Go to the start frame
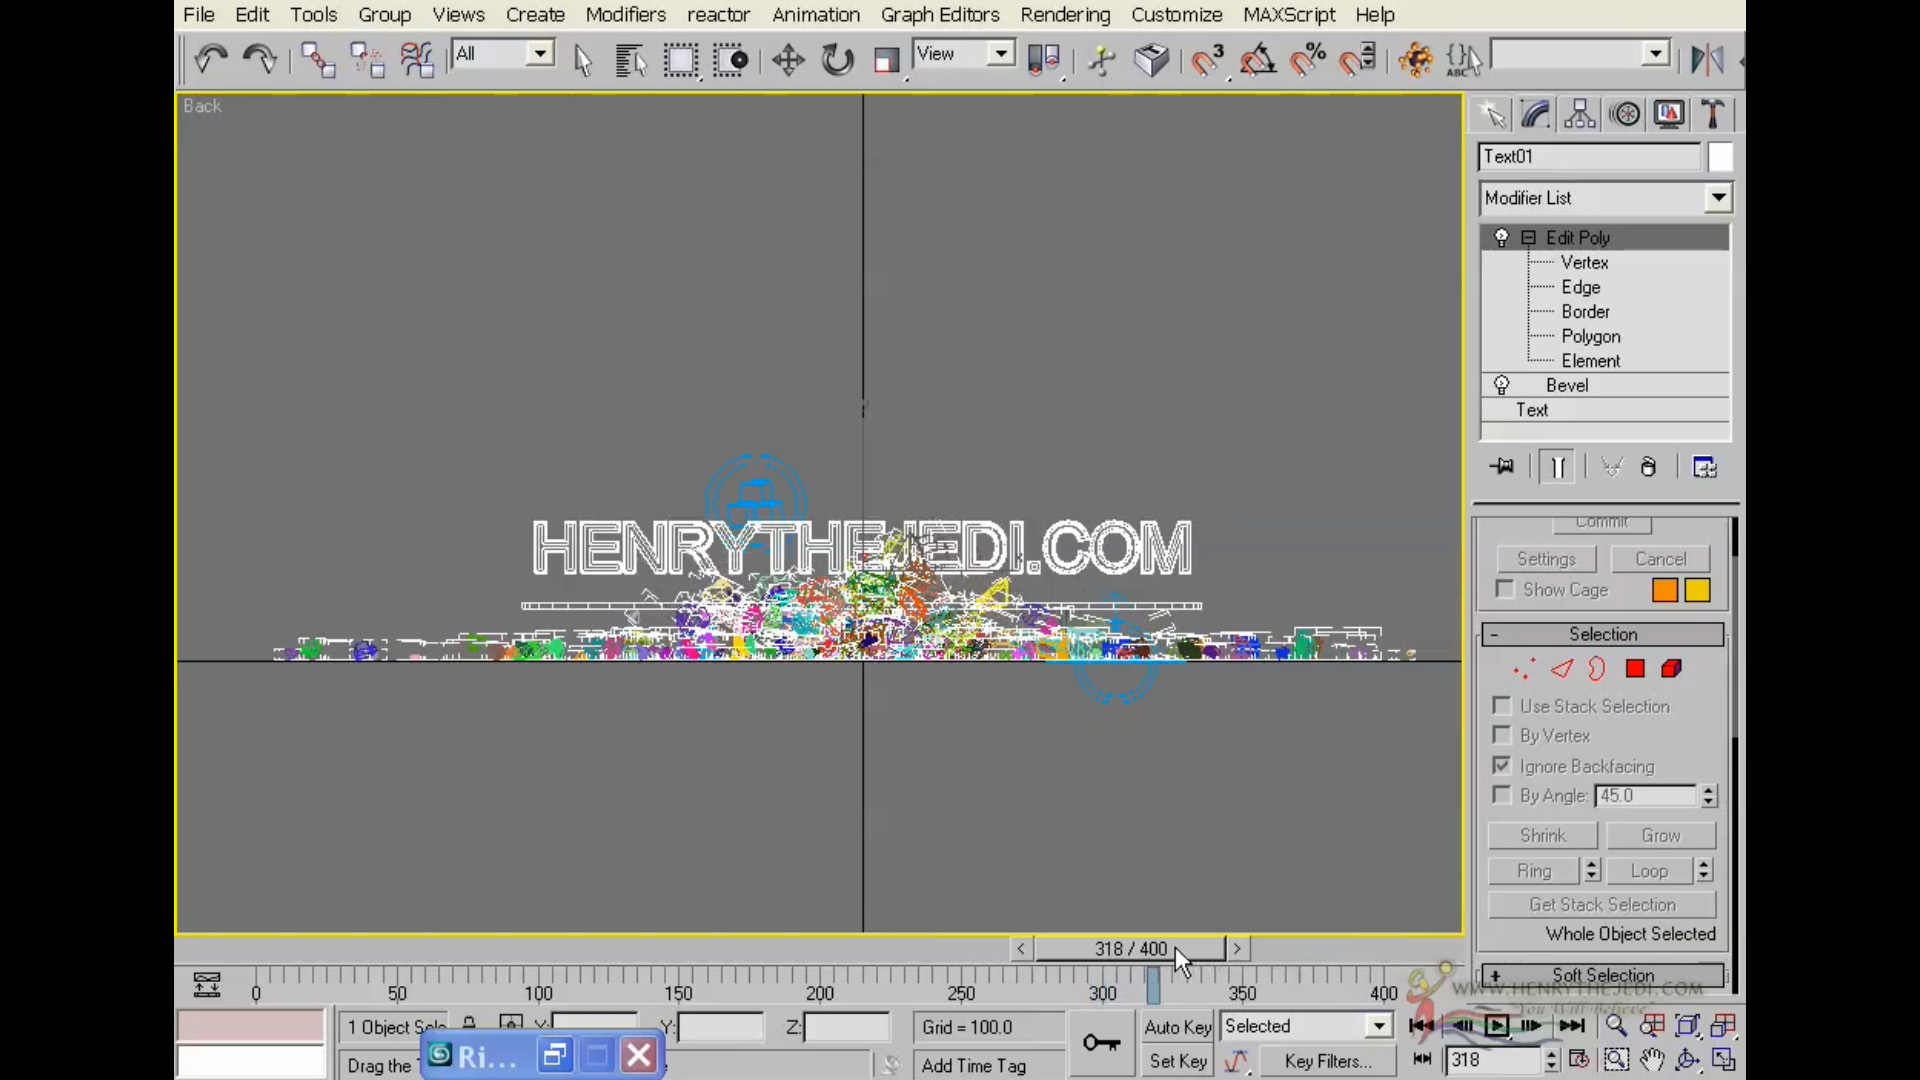1920x1080 pixels. [x=1421, y=1026]
